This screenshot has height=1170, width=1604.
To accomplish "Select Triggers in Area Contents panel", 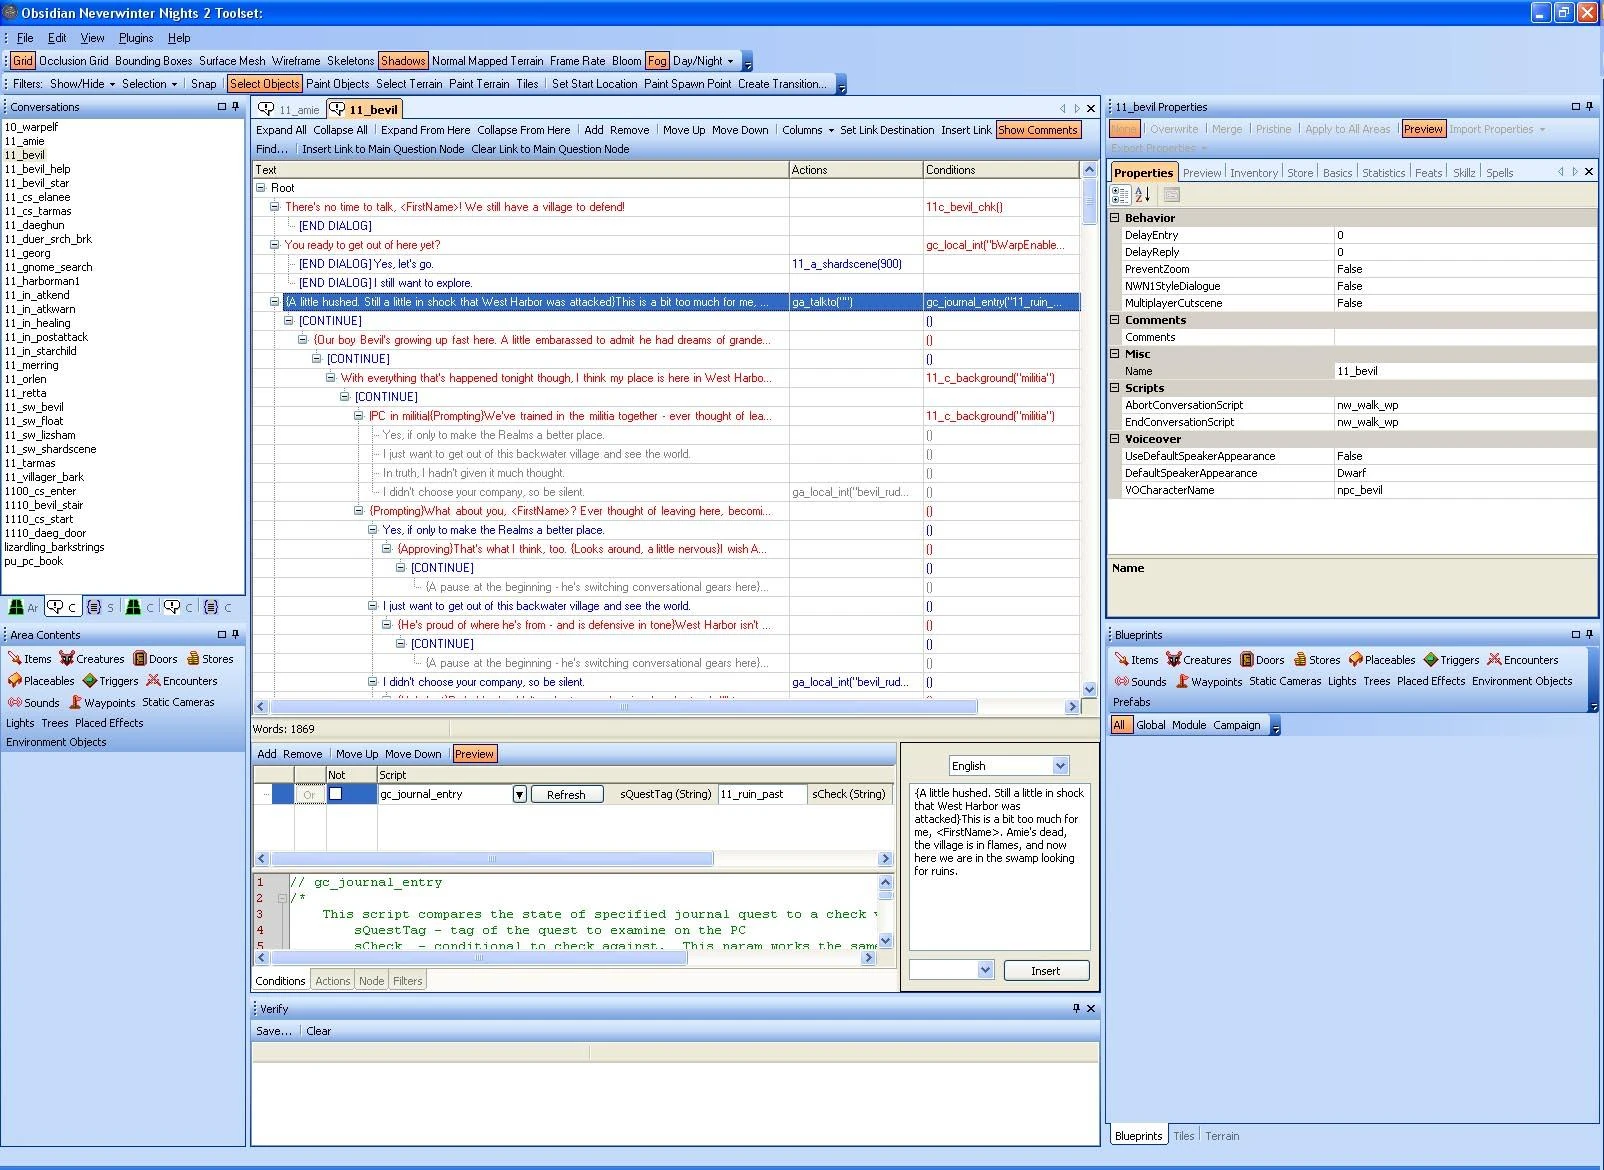I will 111,681.
